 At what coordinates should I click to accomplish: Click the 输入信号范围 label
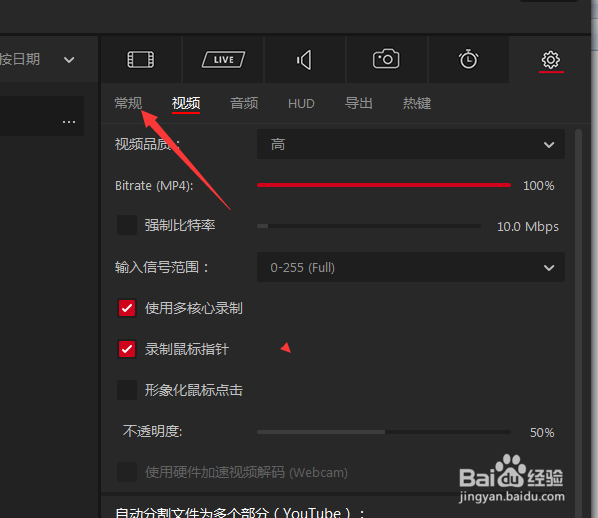tap(162, 267)
